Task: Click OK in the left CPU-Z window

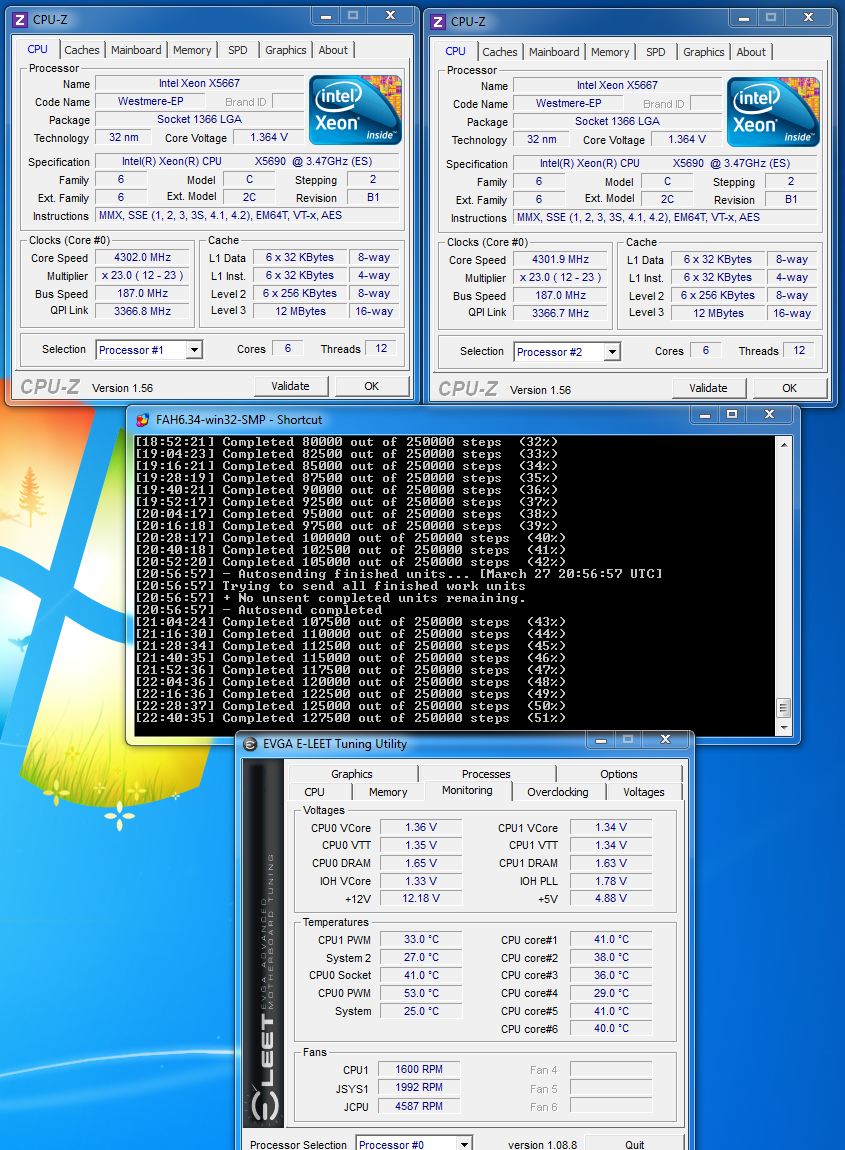Action: (372, 386)
